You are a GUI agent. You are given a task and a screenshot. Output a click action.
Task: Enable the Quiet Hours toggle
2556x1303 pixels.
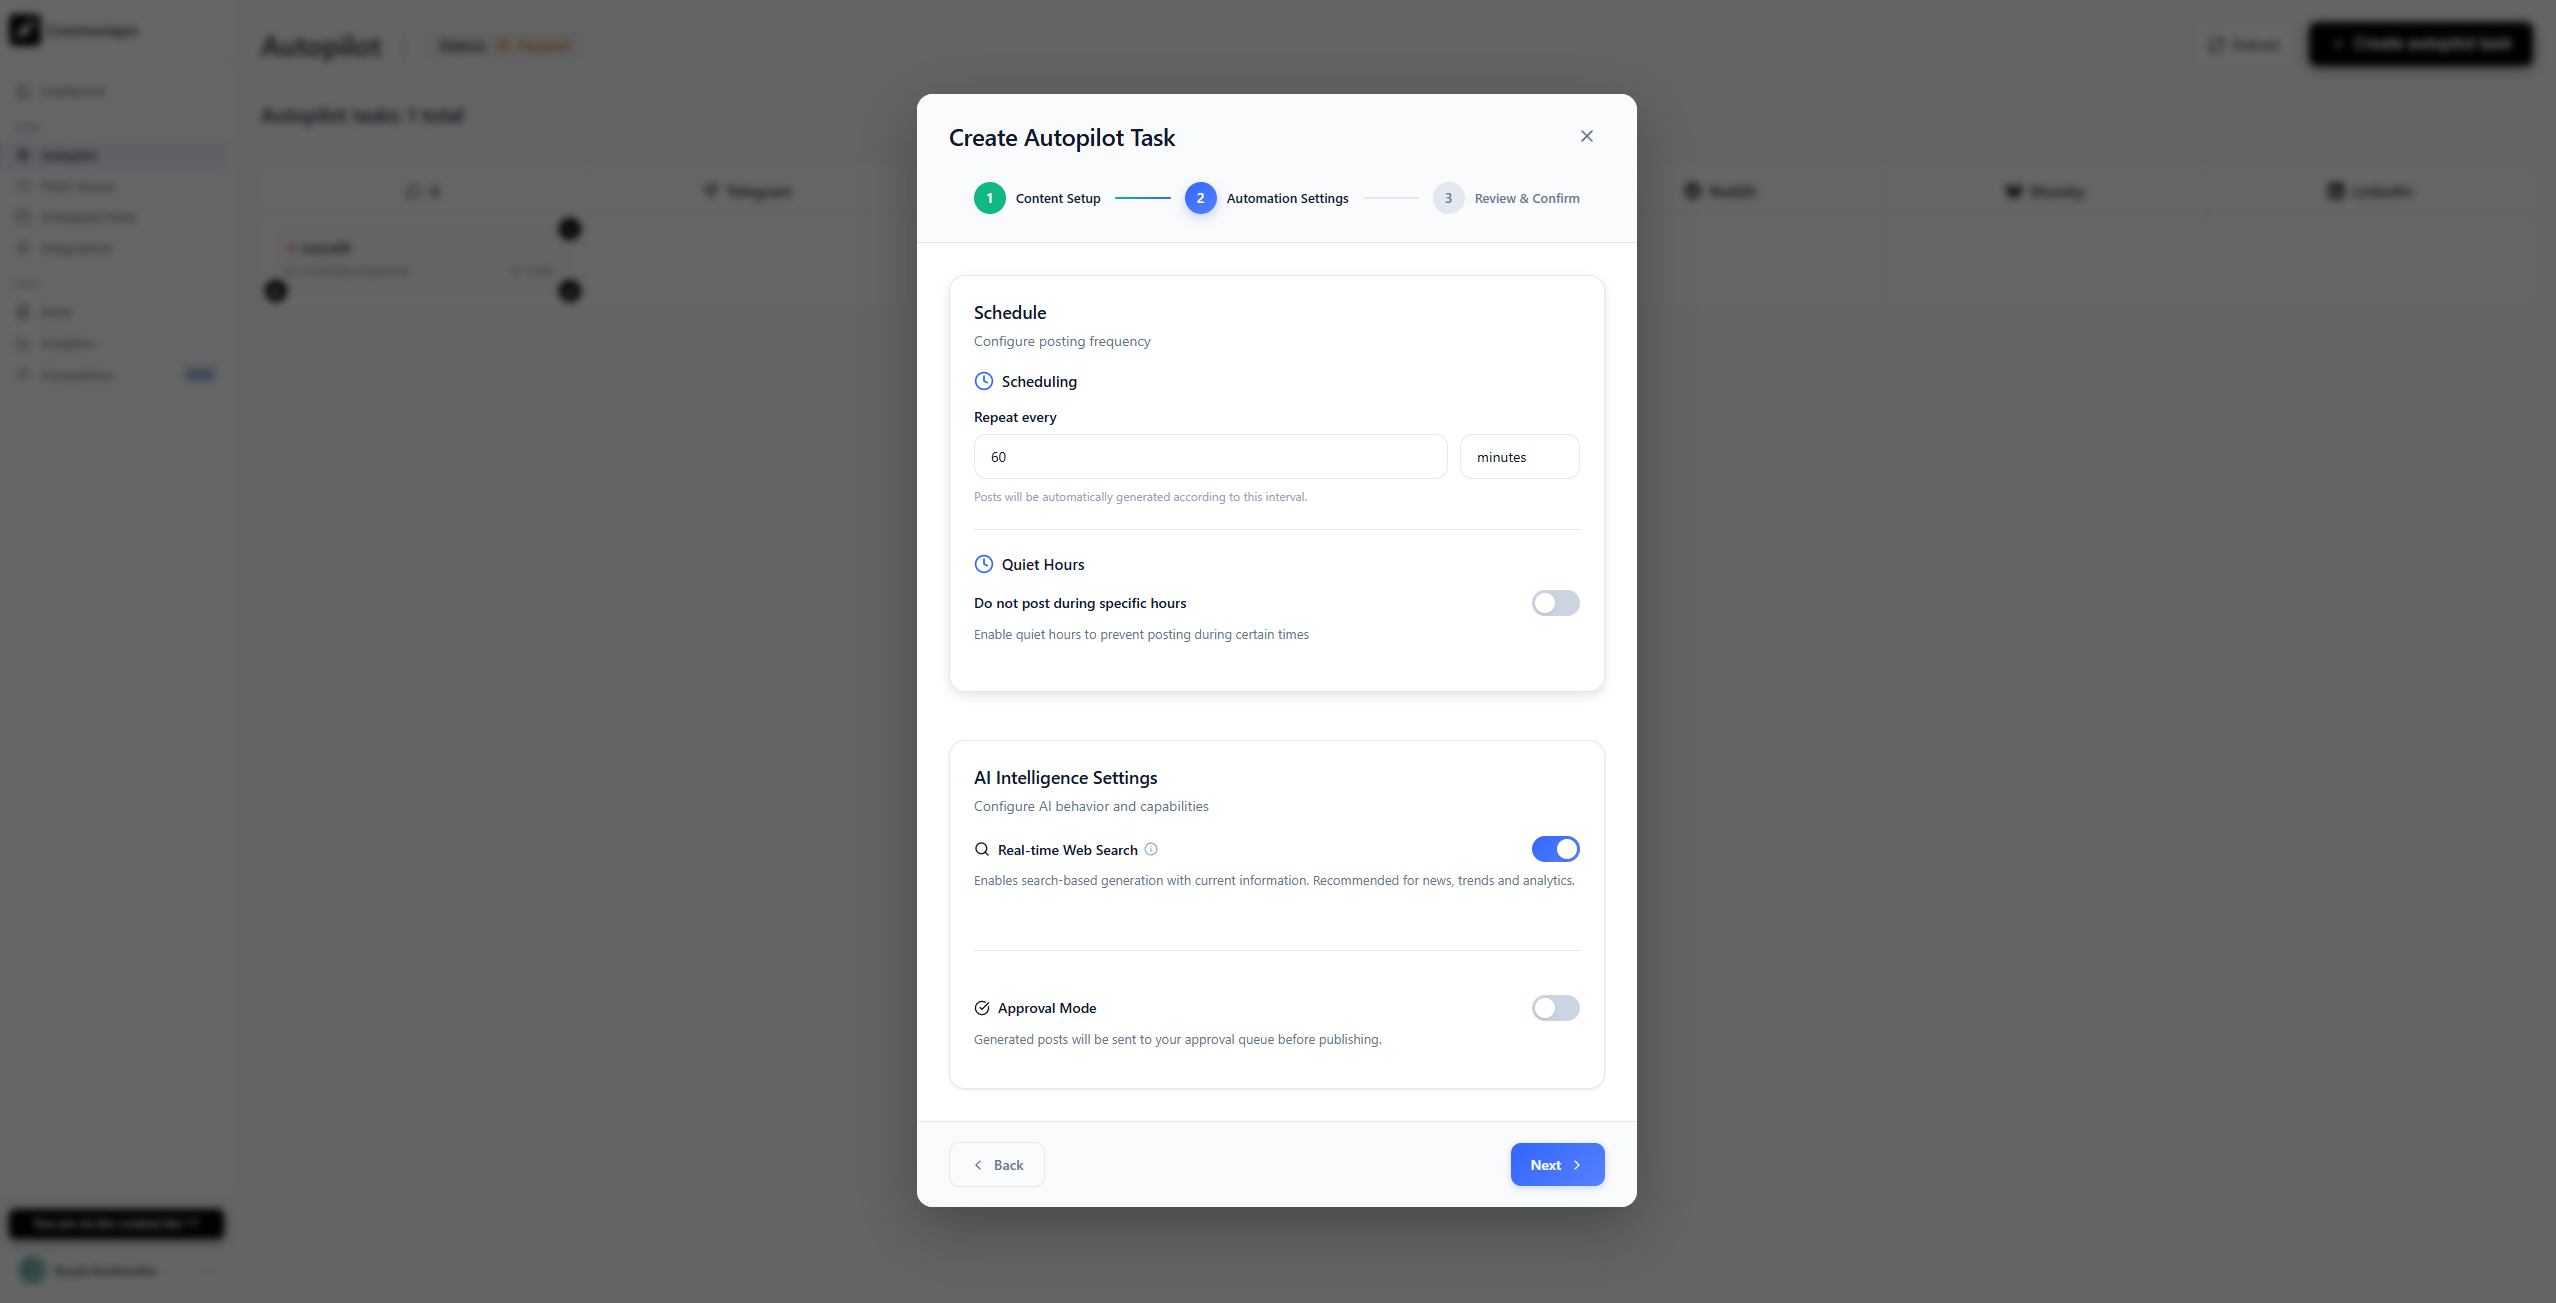pos(1555,603)
